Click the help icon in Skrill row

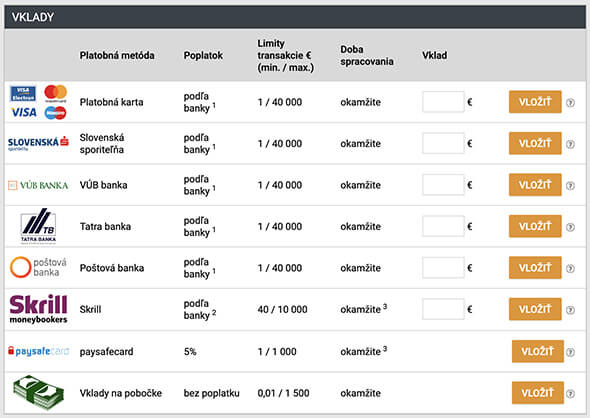point(570,310)
